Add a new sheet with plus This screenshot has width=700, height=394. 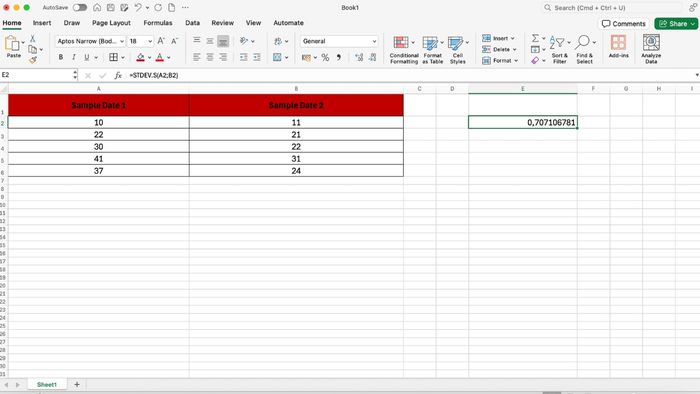[77, 384]
